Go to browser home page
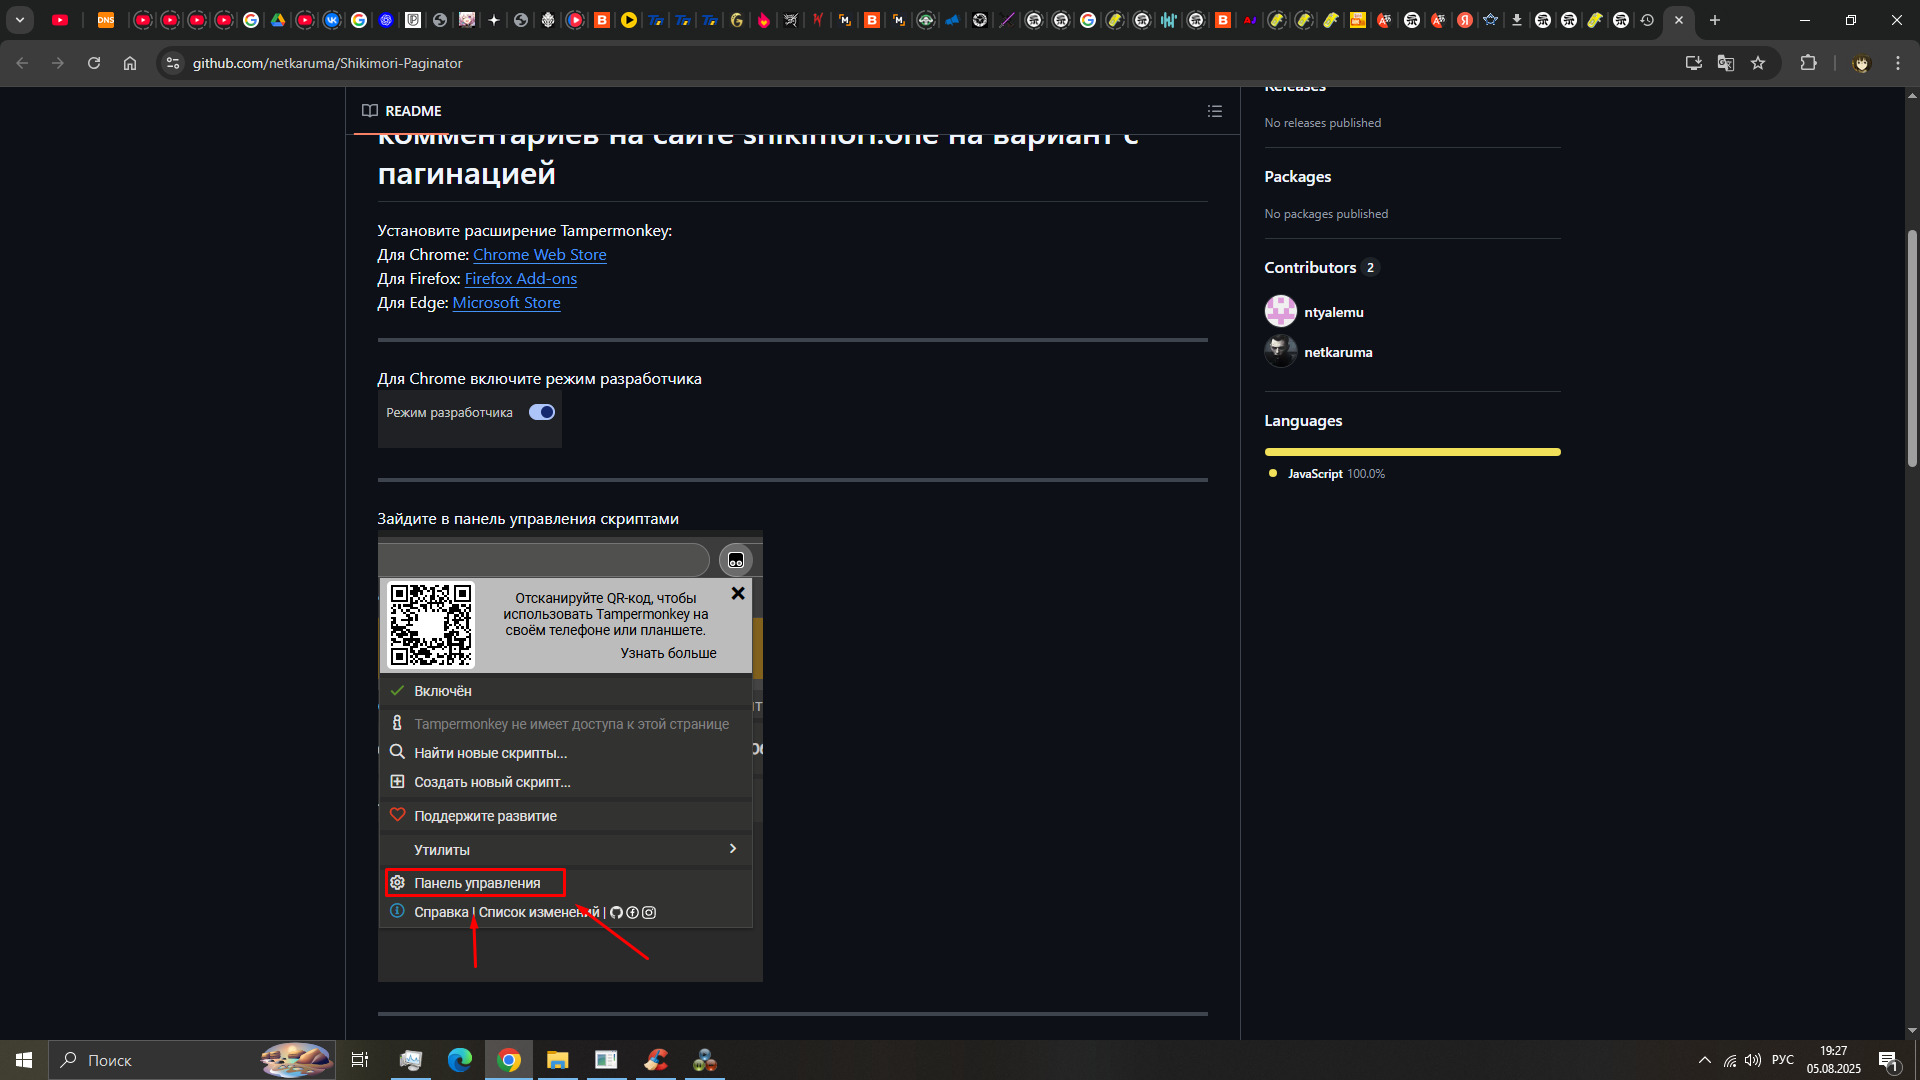 [130, 63]
